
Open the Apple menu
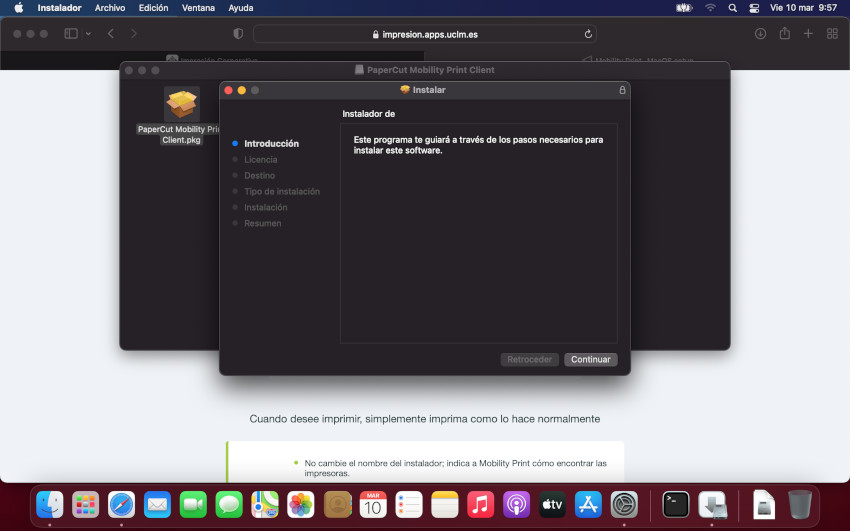click(18, 8)
